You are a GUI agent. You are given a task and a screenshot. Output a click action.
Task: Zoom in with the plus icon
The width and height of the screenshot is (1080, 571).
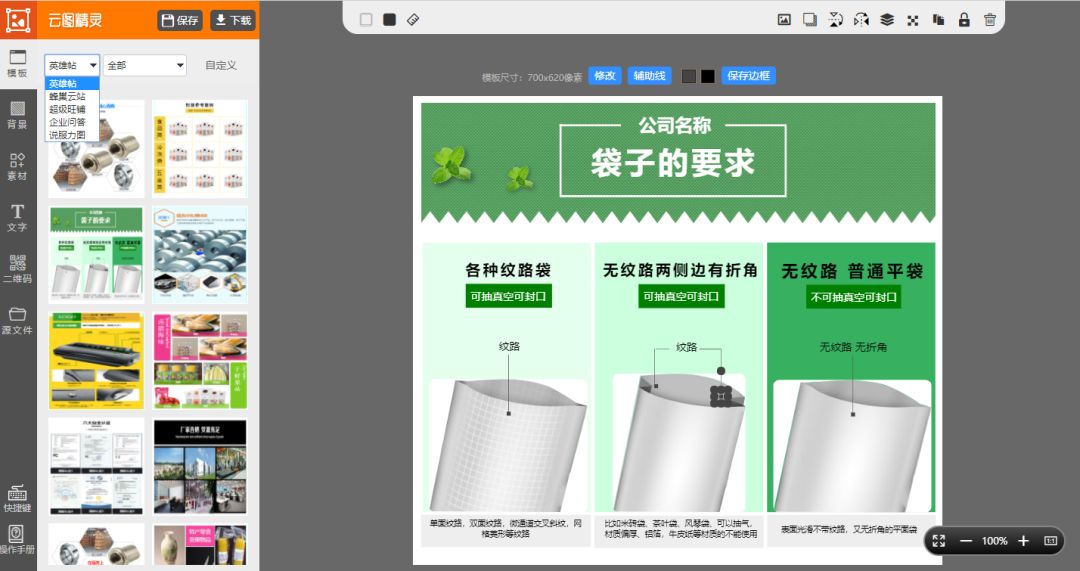1024,541
